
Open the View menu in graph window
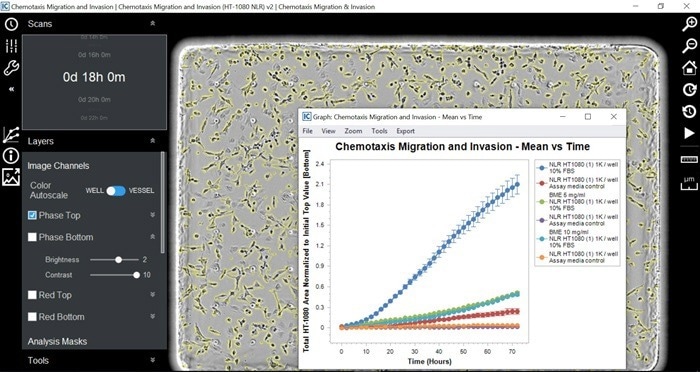click(x=328, y=131)
